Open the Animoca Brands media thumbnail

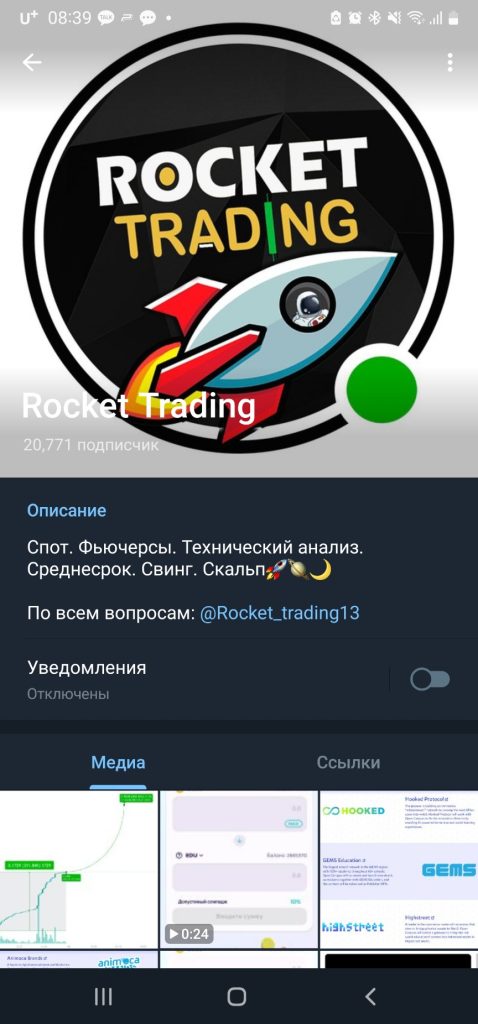click(x=79, y=959)
